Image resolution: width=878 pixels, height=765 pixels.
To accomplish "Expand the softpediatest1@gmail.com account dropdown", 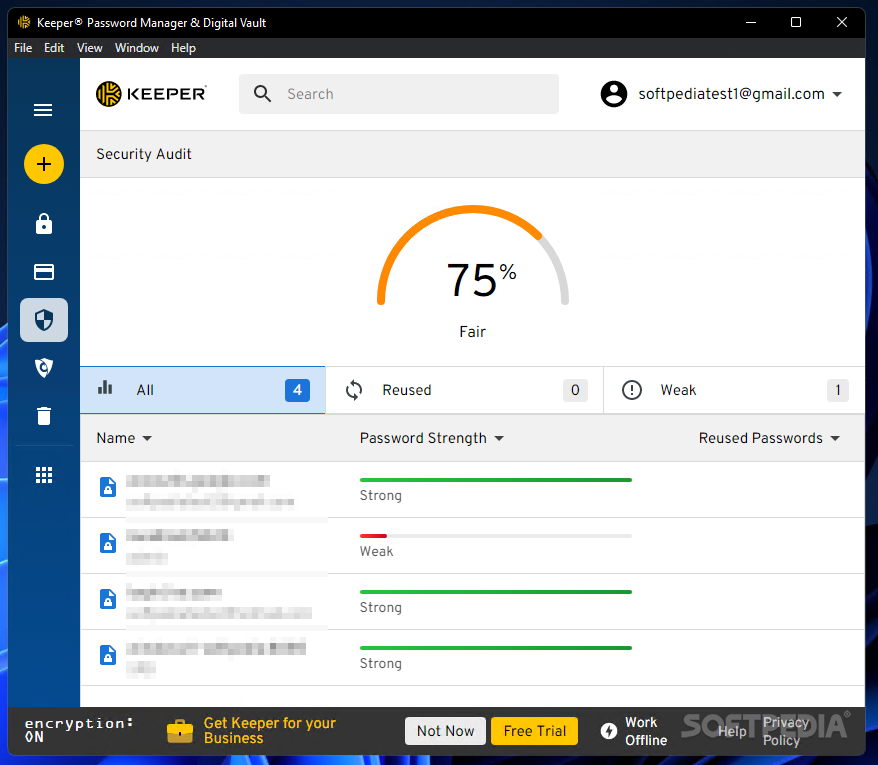I will click(837, 94).
